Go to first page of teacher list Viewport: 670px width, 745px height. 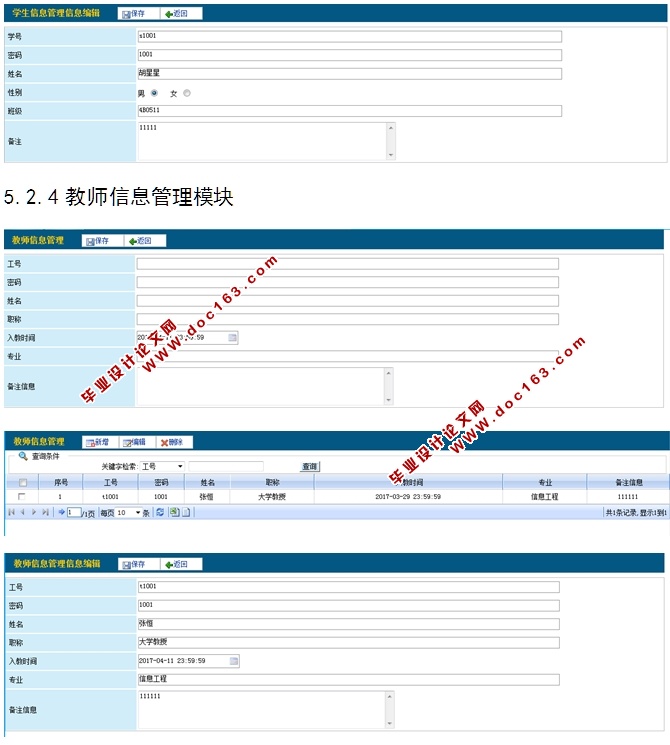[x=11, y=512]
